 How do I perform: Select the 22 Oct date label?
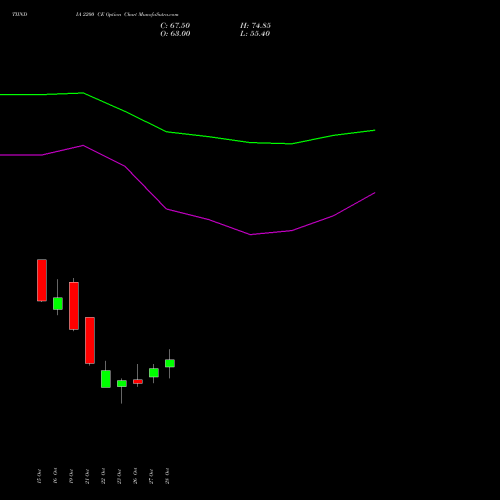103,476
